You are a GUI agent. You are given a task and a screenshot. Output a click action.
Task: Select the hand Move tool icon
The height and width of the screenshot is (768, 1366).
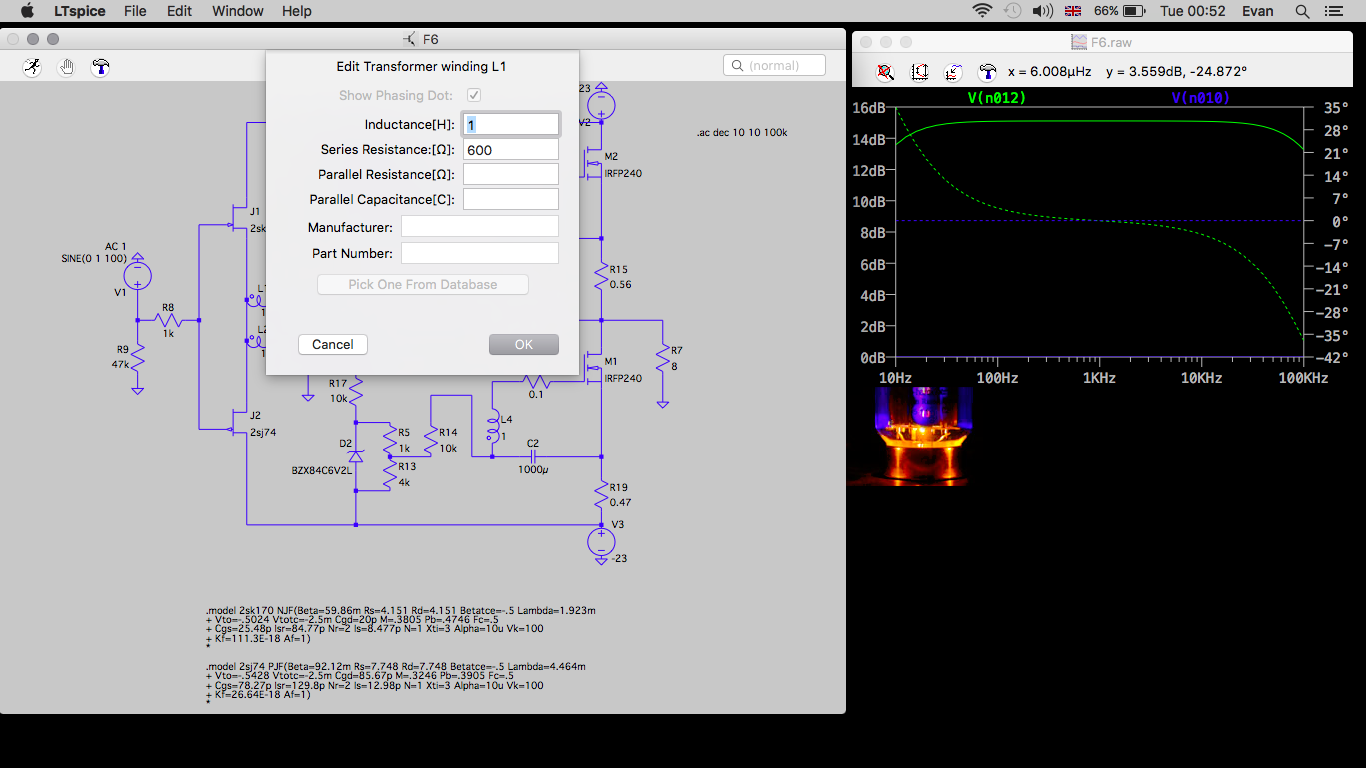tap(66, 67)
